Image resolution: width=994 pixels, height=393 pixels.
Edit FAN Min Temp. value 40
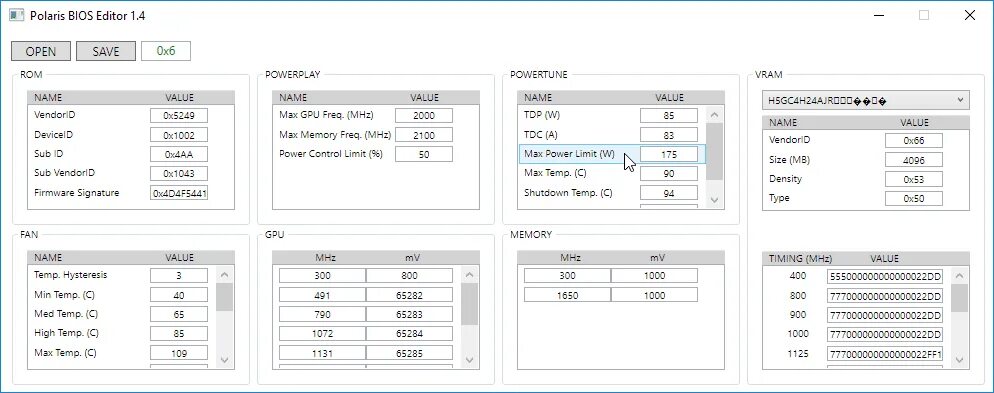[x=179, y=295]
